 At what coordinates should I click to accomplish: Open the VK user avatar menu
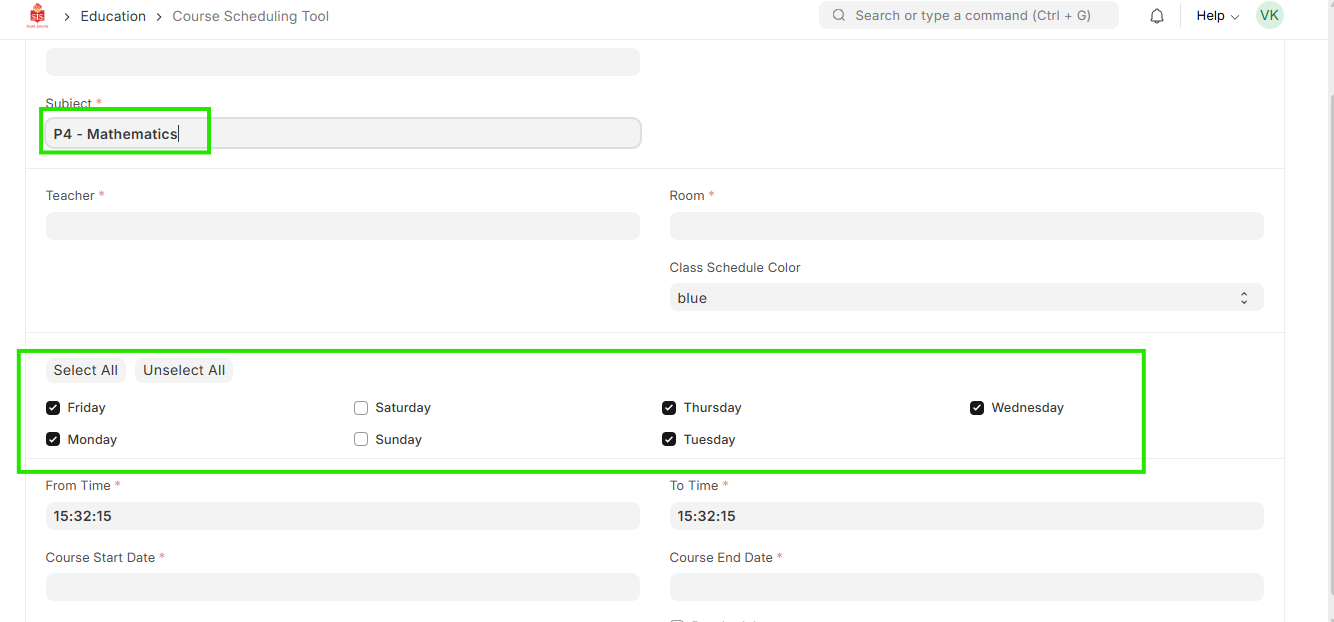point(1269,15)
